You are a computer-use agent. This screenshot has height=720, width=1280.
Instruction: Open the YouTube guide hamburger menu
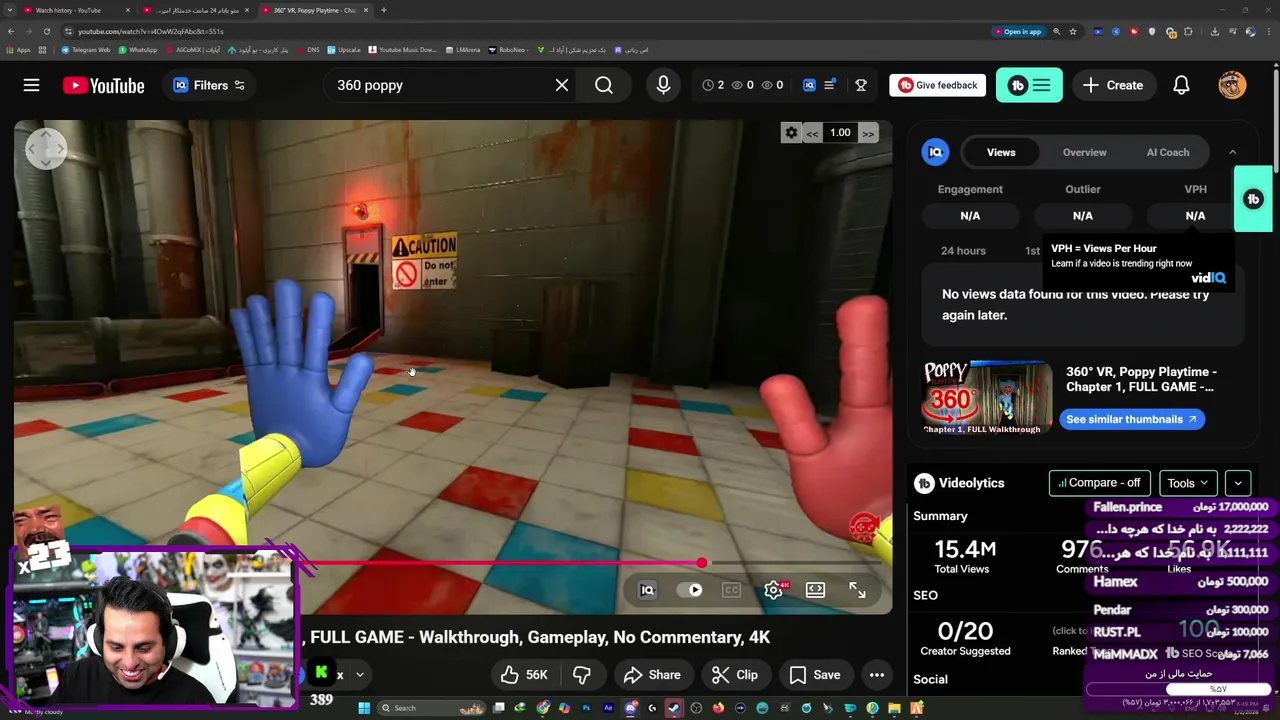point(31,85)
